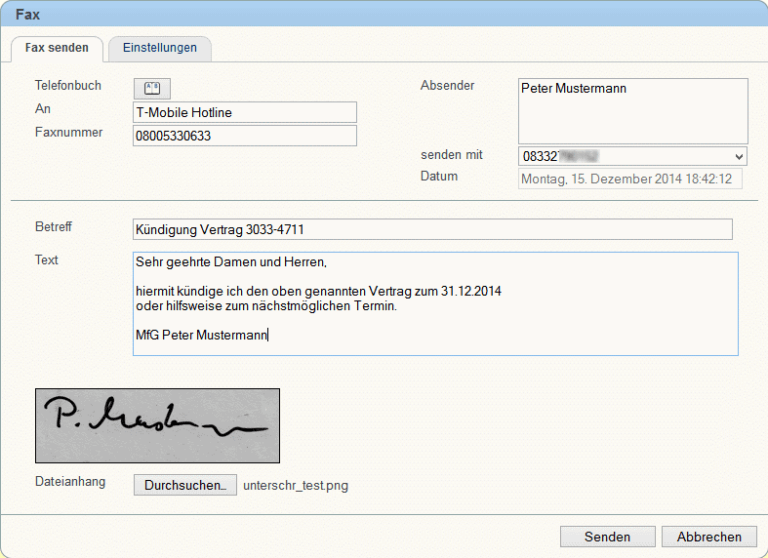Focus the Betreff subject field
This screenshot has width=768, height=558.
[432, 230]
